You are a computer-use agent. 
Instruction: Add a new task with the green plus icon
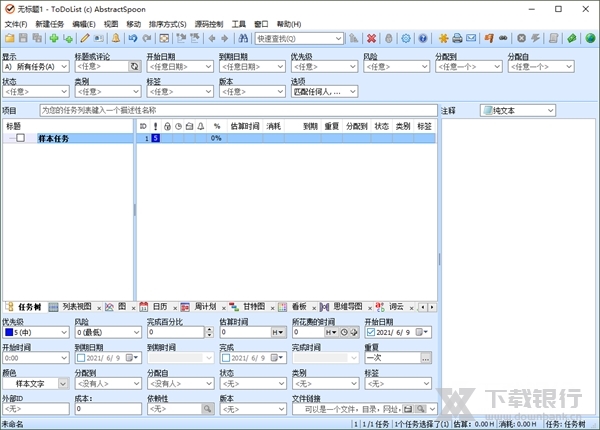(x=54, y=38)
